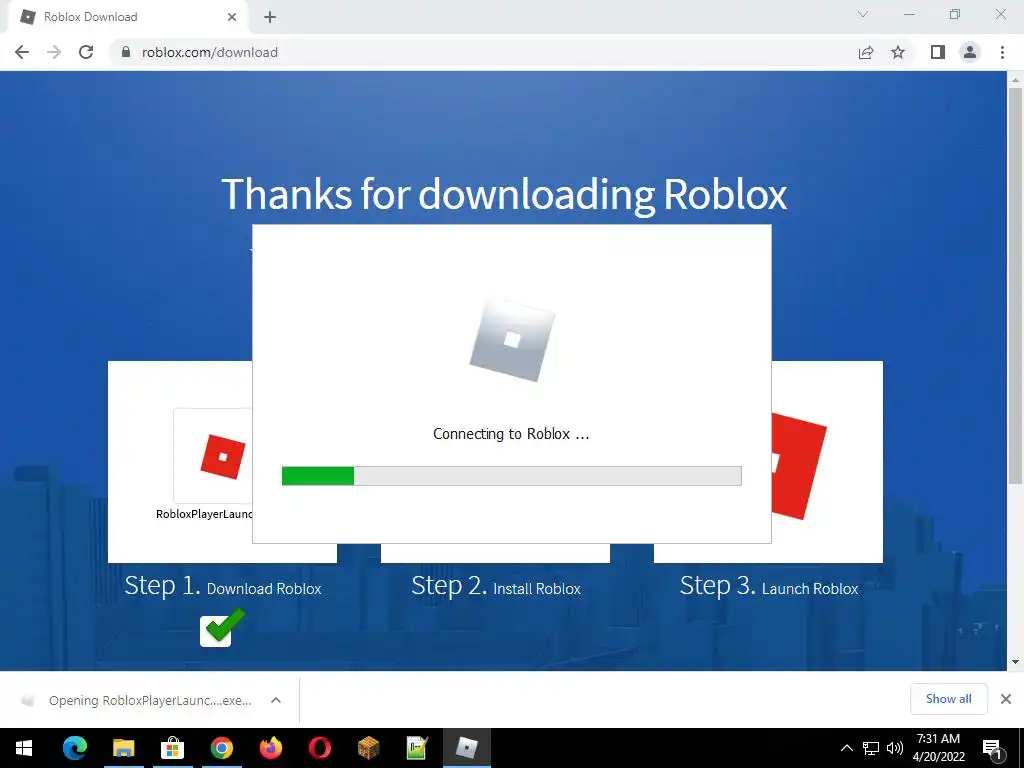Click the browser forward arrow
The image size is (1024, 768).
pyautogui.click(x=54, y=52)
